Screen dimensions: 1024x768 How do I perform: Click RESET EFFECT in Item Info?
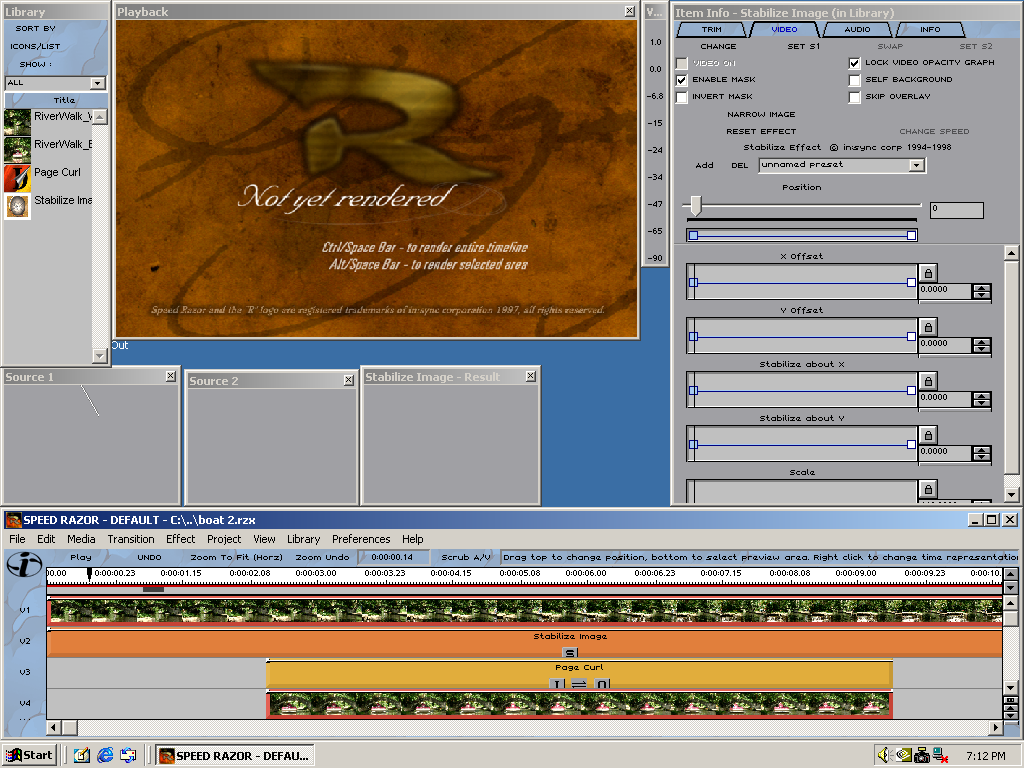point(761,131)
